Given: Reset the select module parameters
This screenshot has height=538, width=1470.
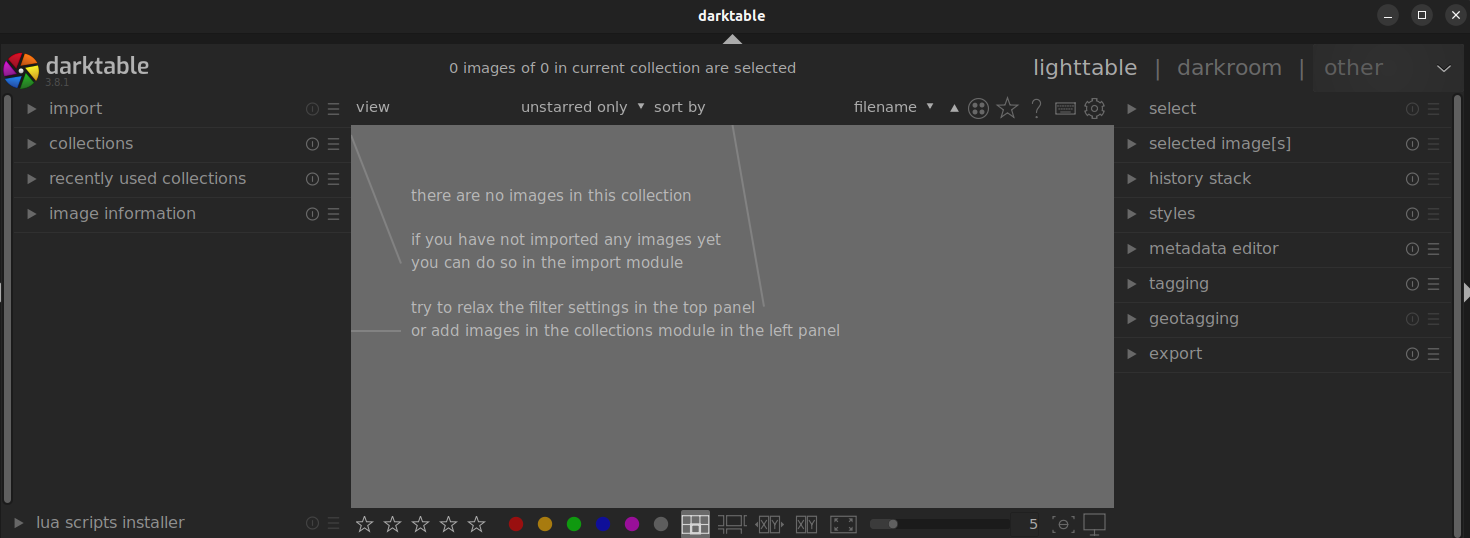Looking at the screenshot, I should (1412, 109).
